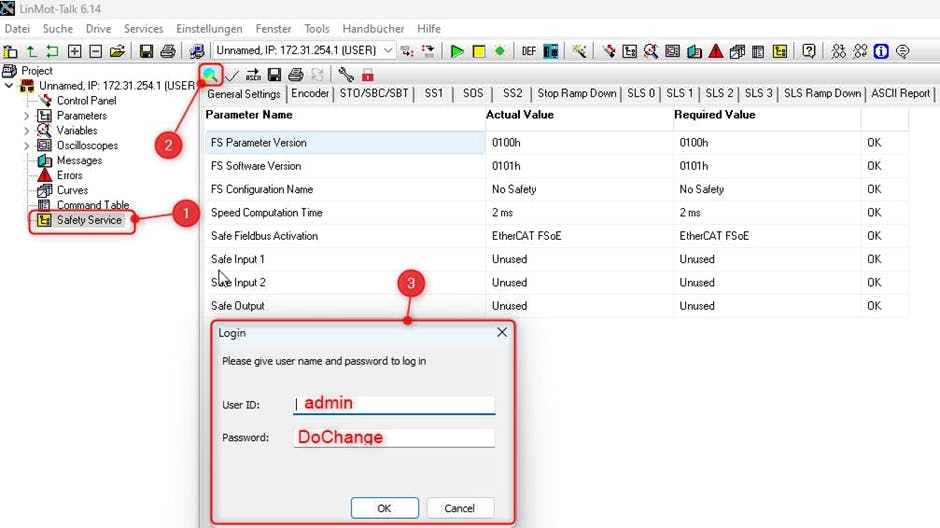
Task: Click the blue info icon in main toolbar
Action: pos(881,51)
